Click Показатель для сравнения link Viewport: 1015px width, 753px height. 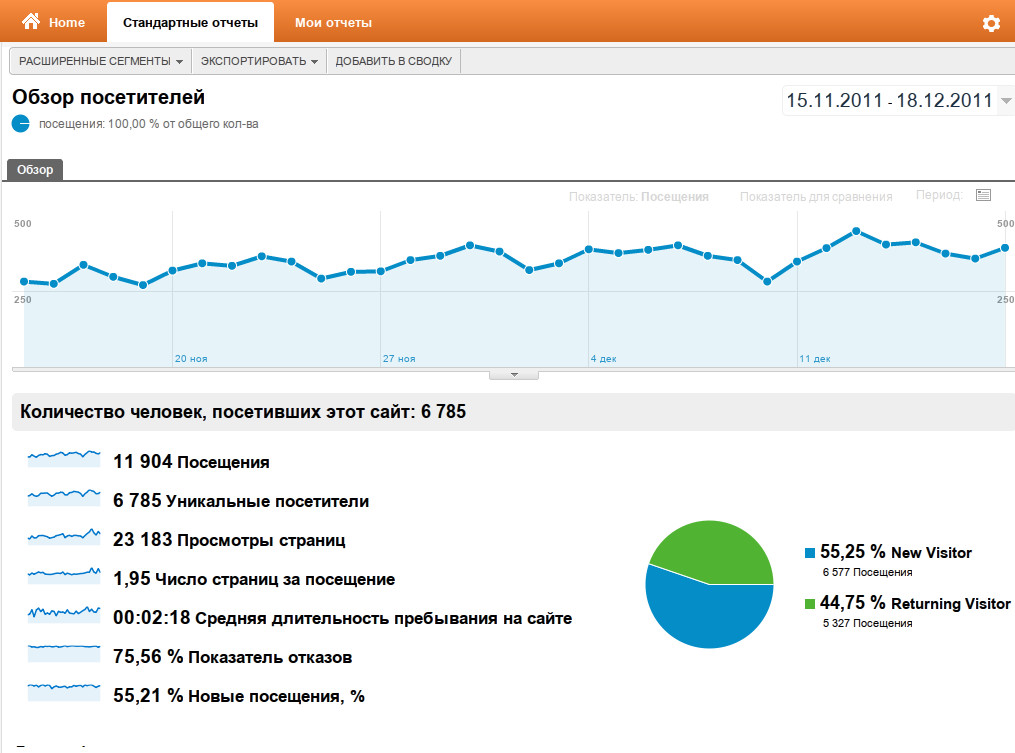tap(816, 197)
